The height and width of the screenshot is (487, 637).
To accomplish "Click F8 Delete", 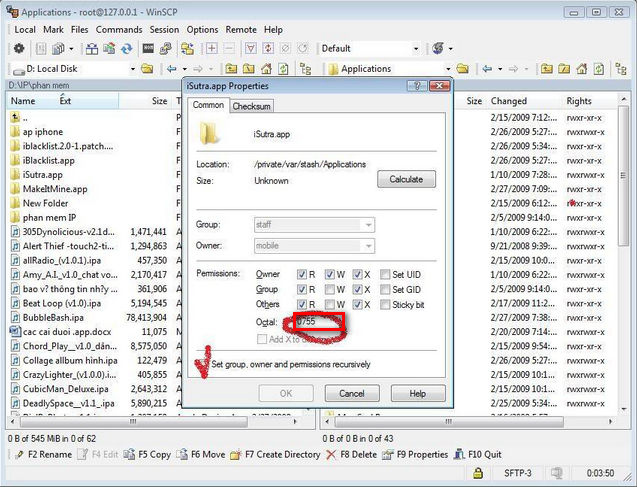I will (x=352, y=455).
